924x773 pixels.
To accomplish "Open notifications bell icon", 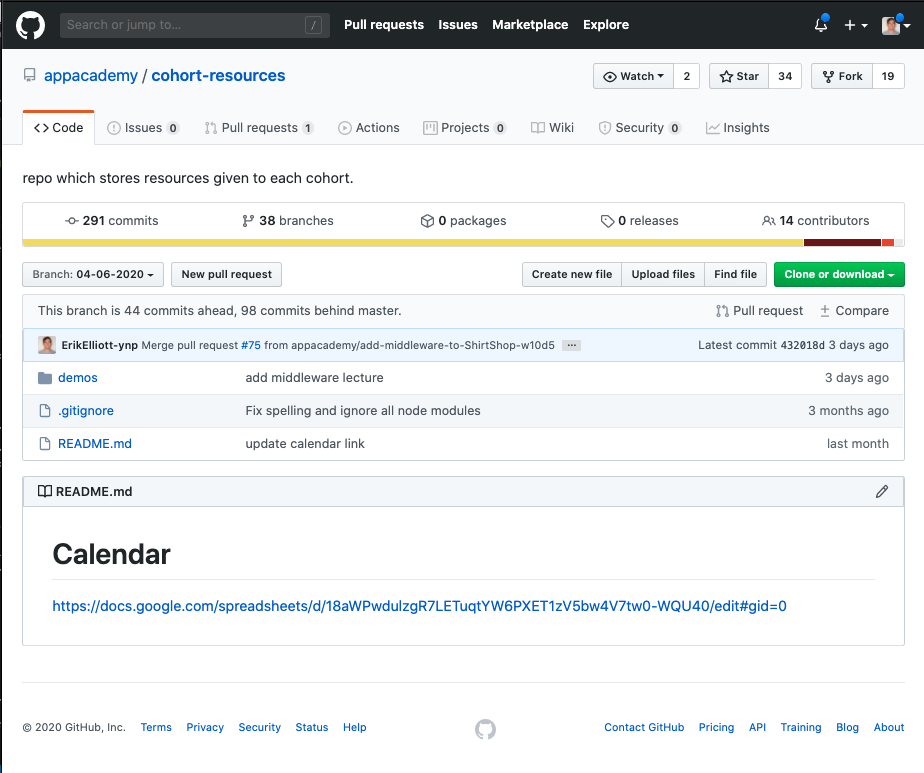I will 821,25.
